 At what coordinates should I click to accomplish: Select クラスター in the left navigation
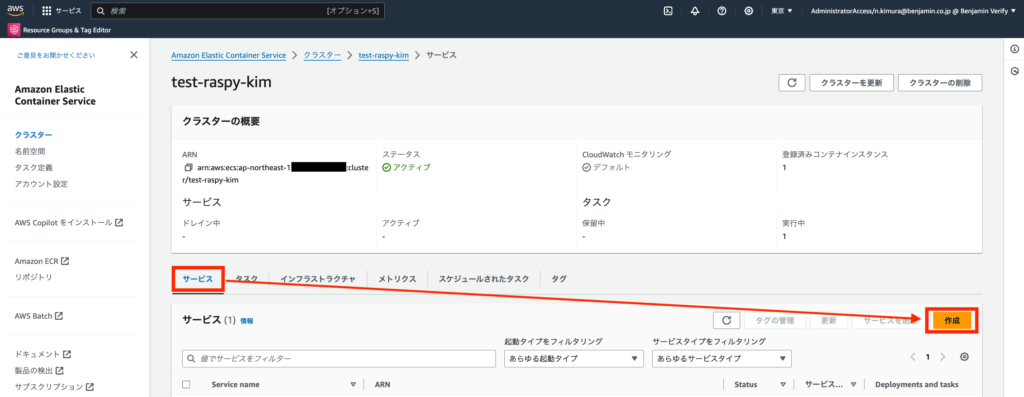click(33, 135)
